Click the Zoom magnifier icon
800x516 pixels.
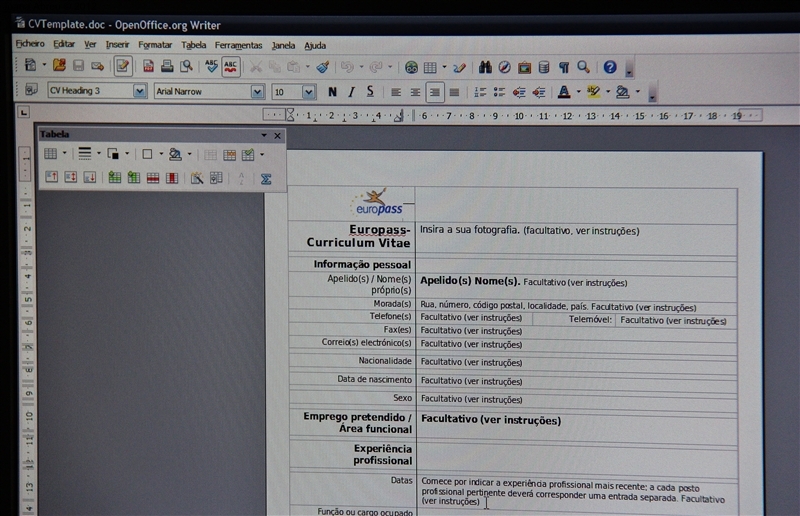[x=584, y=67]
